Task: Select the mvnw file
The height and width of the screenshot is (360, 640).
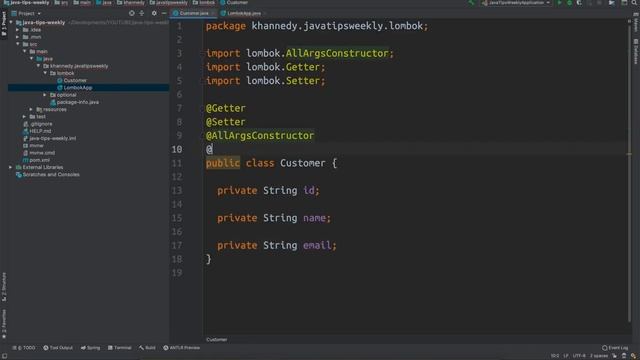Action: pos(33,146)
